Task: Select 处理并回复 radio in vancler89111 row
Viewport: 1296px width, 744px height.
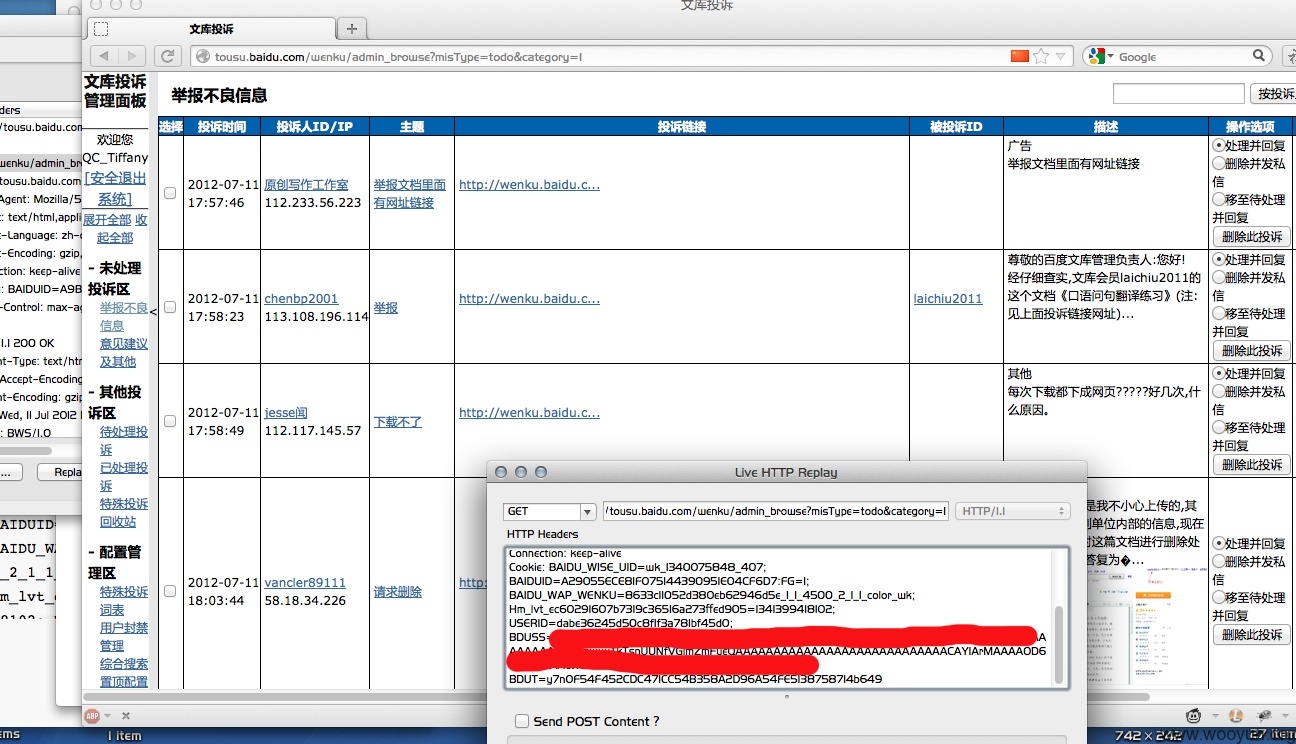Action: click(1218, 543)
